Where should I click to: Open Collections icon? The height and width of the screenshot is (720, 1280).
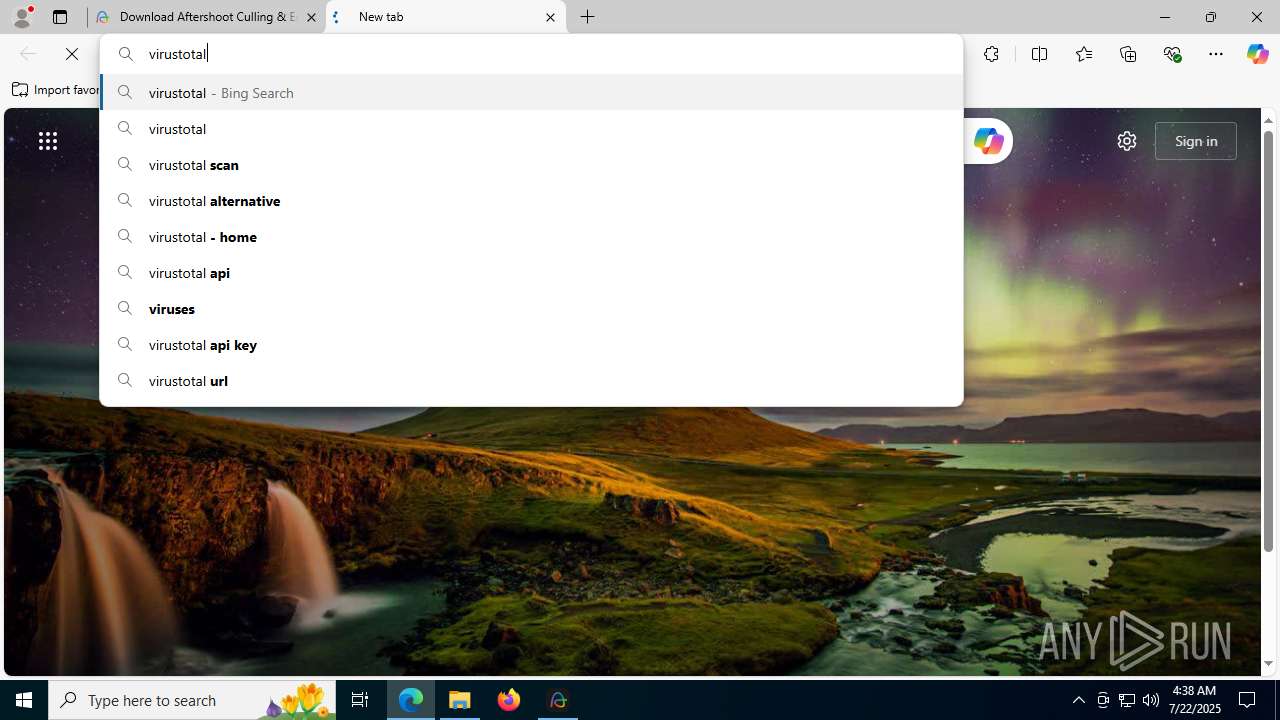[x=1128, y=54]
